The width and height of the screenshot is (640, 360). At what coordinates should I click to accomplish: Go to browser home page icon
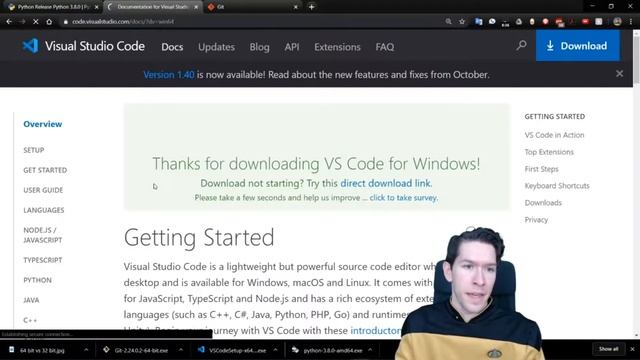point(49,22)
